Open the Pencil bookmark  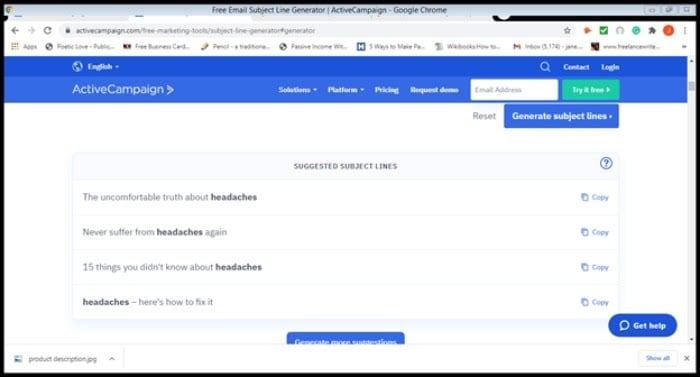pos(236,46)
